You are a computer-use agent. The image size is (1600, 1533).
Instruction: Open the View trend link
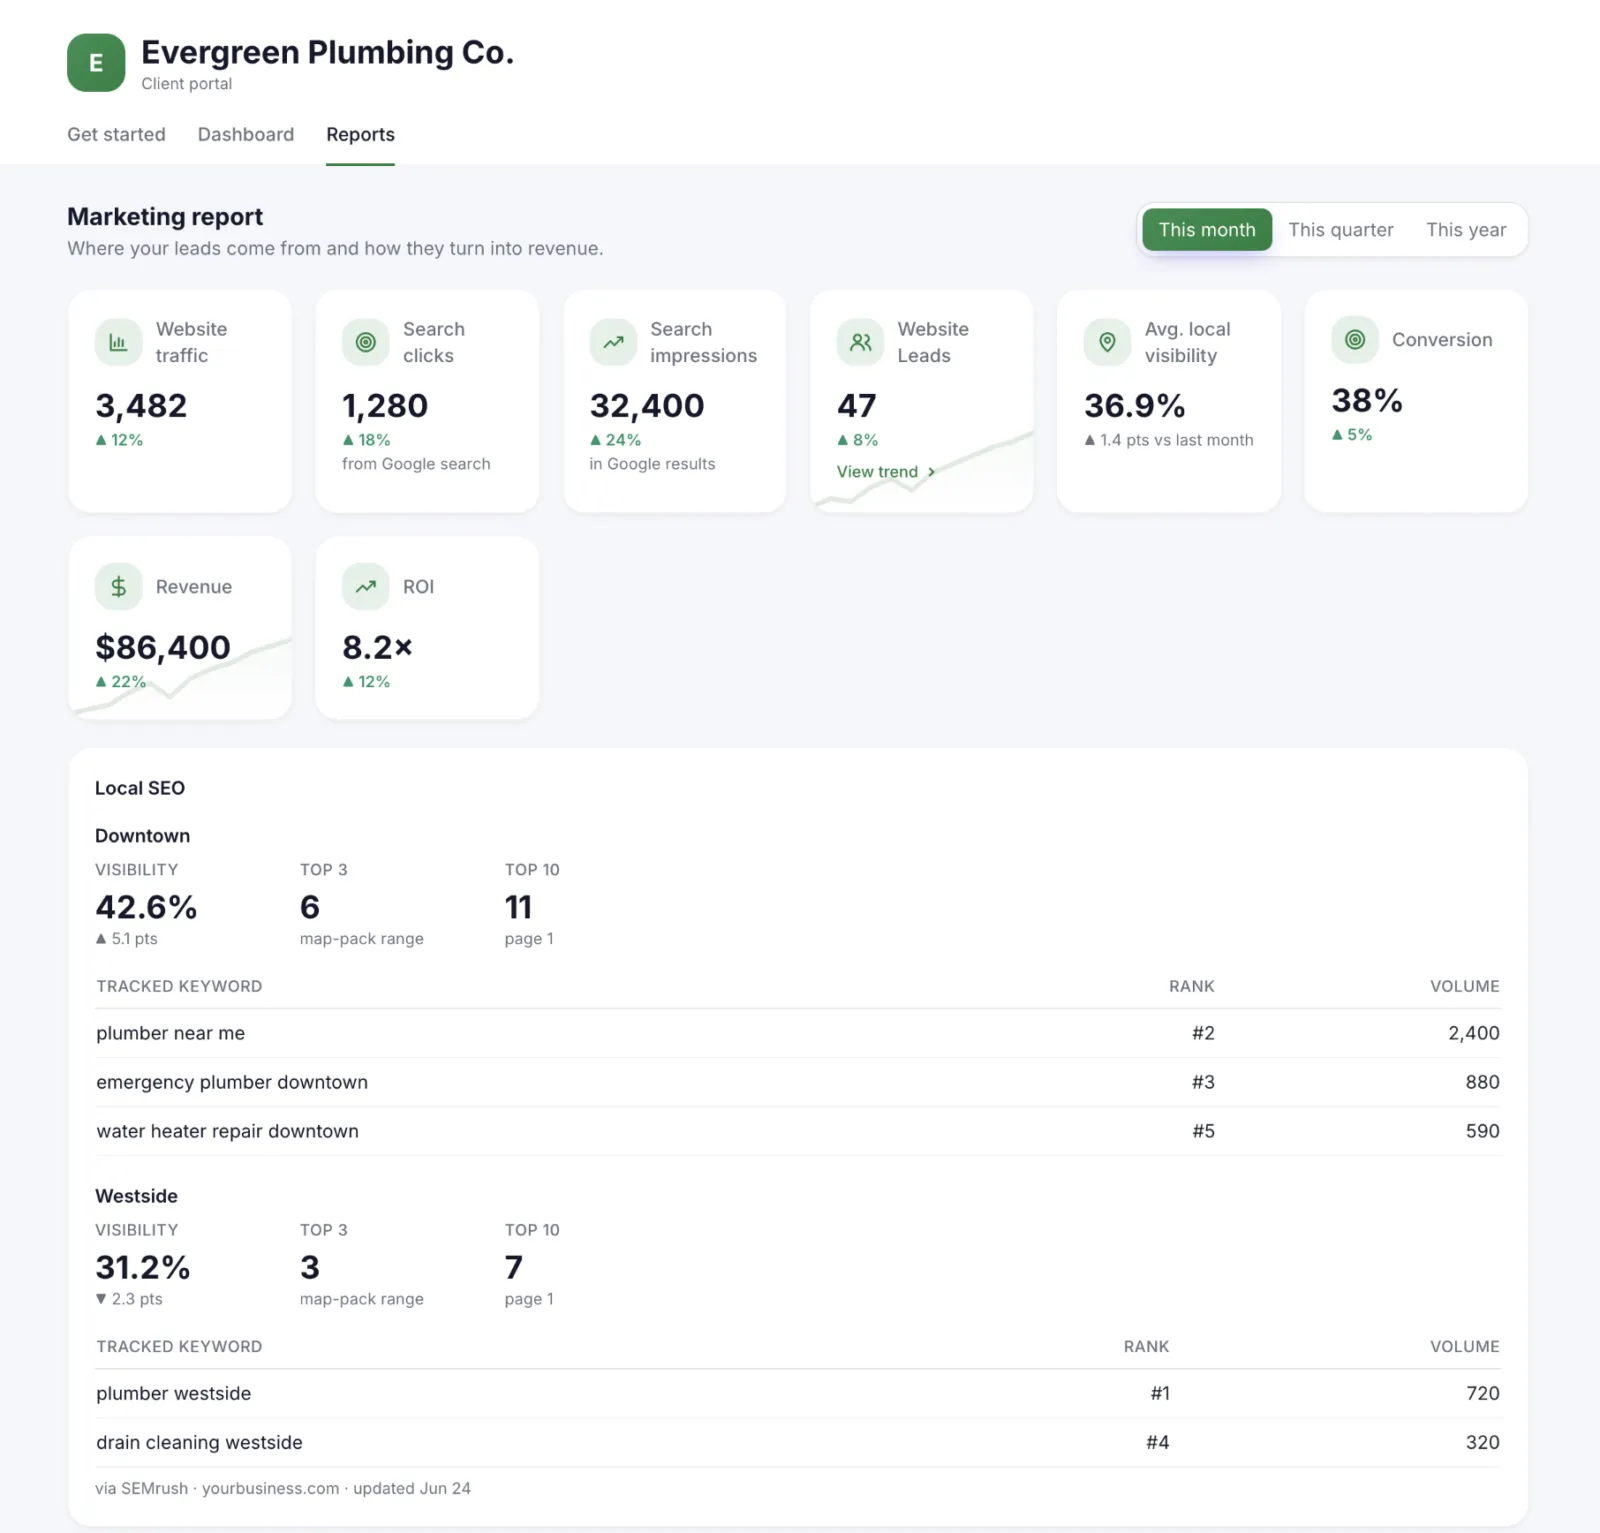(x=886, y=472)
